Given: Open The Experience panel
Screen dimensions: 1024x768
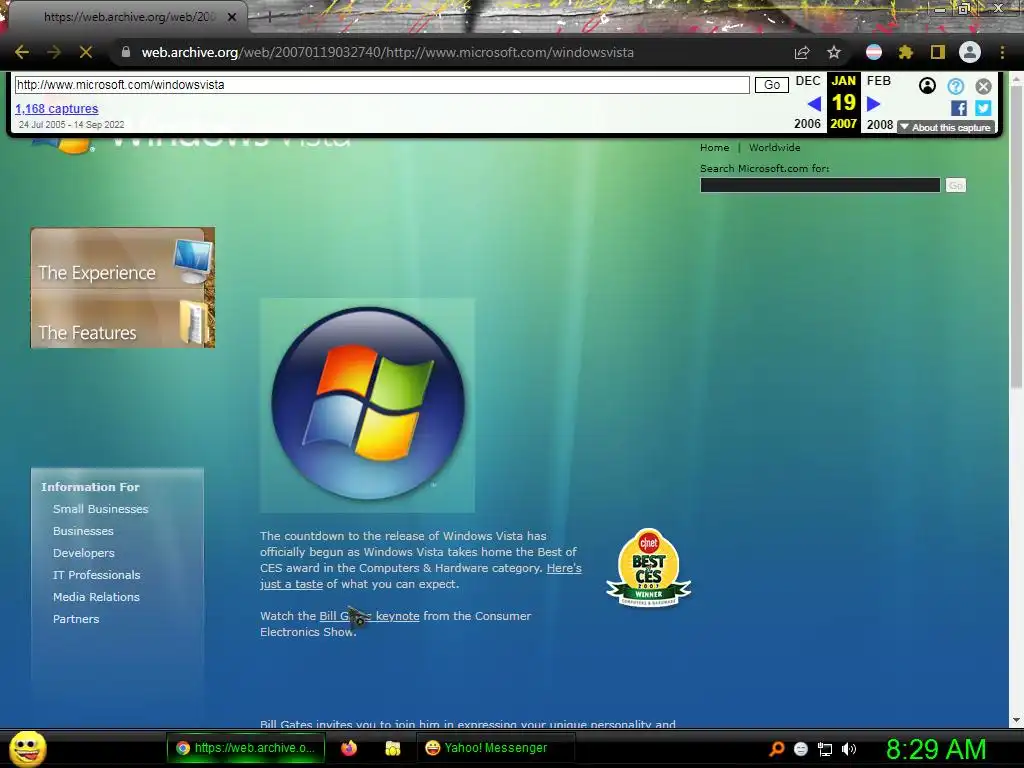Looking at the screenshot, I should pos(123,259).
